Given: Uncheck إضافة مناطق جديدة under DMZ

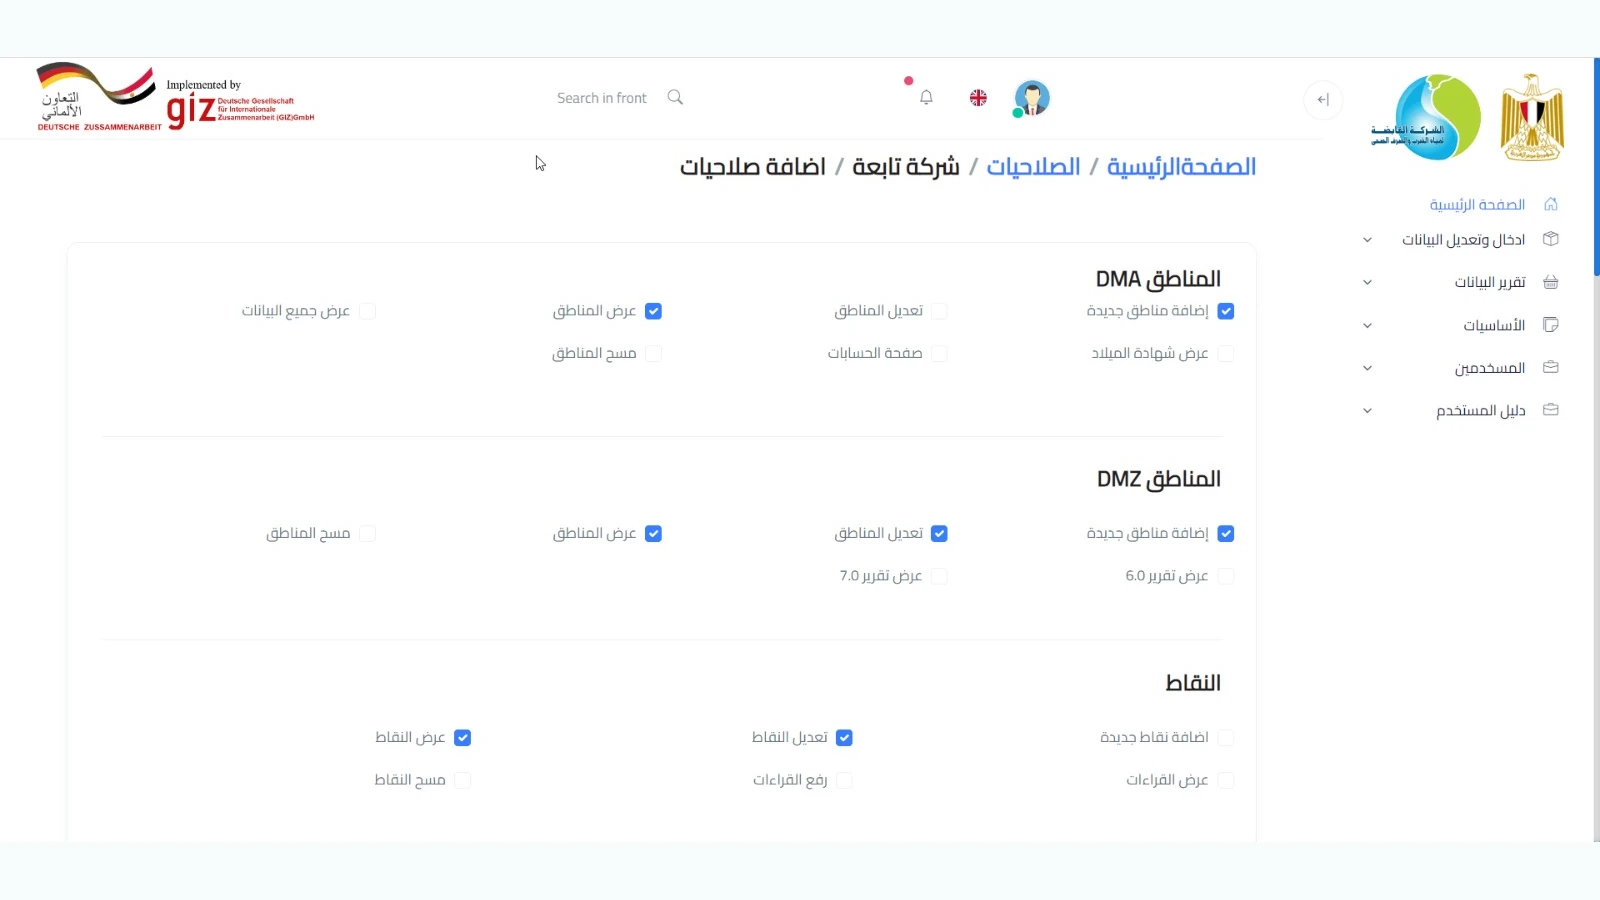Looking at the screenshot, I should click(1226, 534).
